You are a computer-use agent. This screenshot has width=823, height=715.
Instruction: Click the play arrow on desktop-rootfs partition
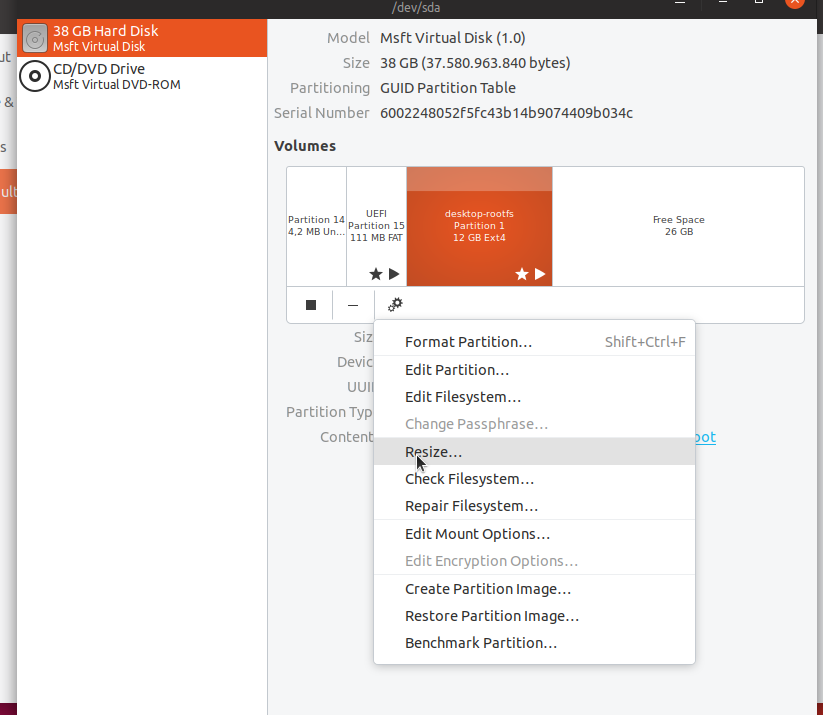(x=540, y=274)
